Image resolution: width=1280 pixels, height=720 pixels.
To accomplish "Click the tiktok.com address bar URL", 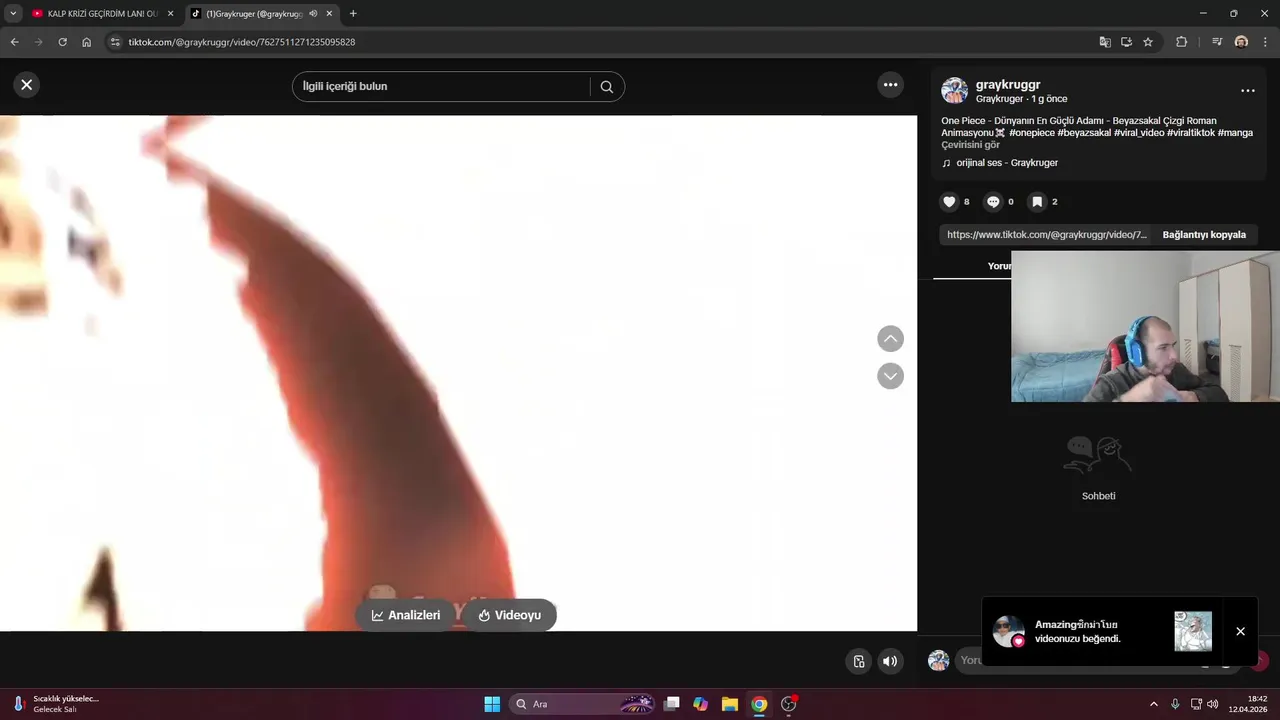I will click(x=242, y=42).
